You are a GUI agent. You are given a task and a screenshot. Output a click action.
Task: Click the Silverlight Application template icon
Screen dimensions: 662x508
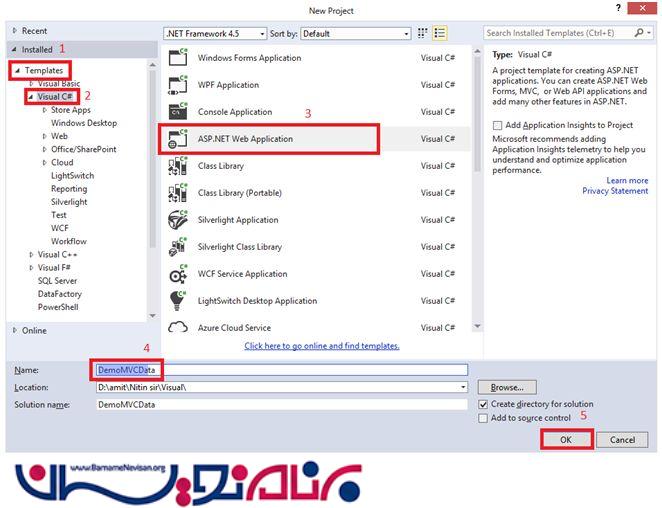[x=178, y=220]
